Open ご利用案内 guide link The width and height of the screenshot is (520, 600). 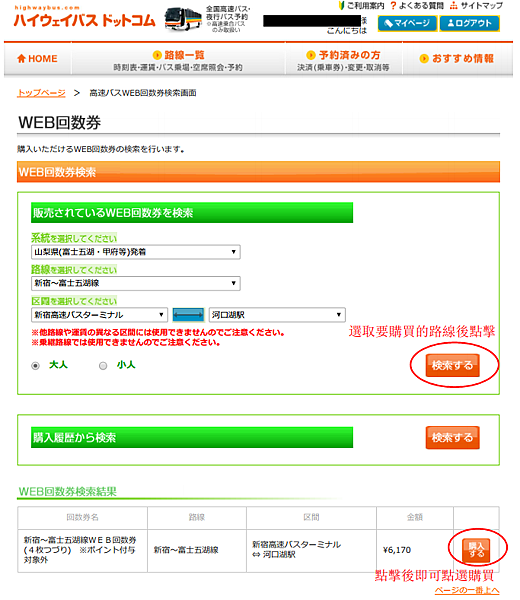(x=362, y=6)
